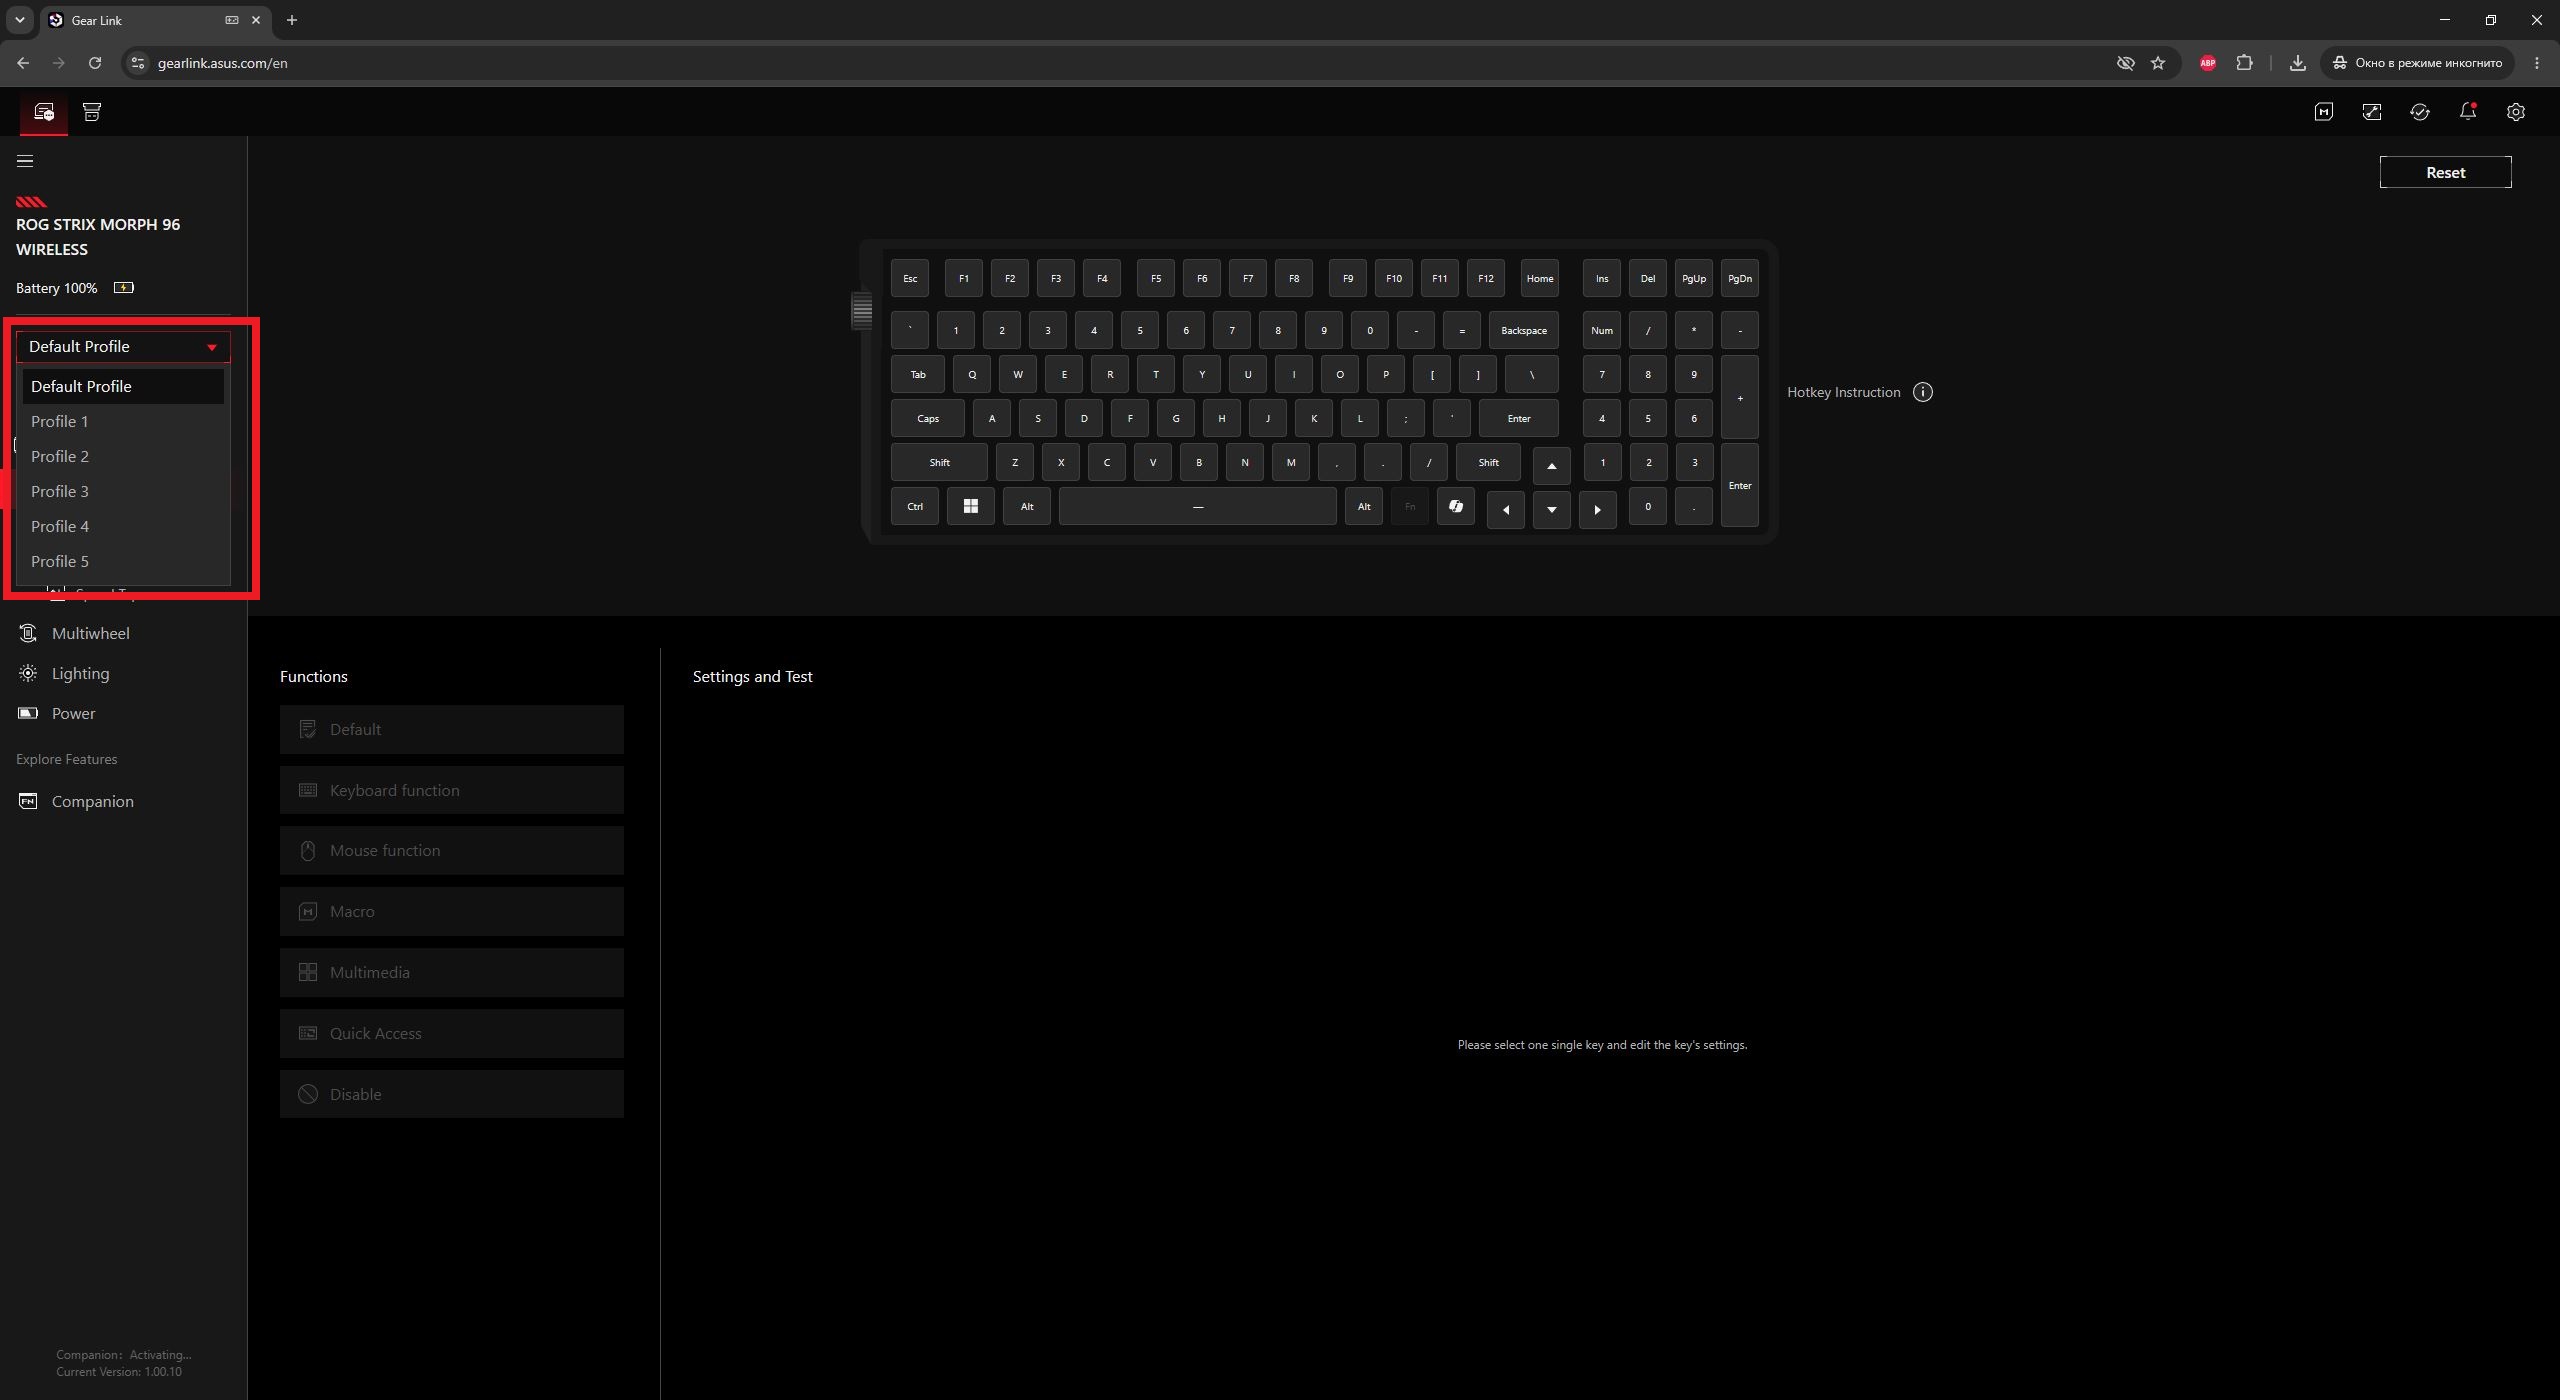Open the notifications bell
This screenshot has height=1400, width=2560.
(x=2468, y=112)
